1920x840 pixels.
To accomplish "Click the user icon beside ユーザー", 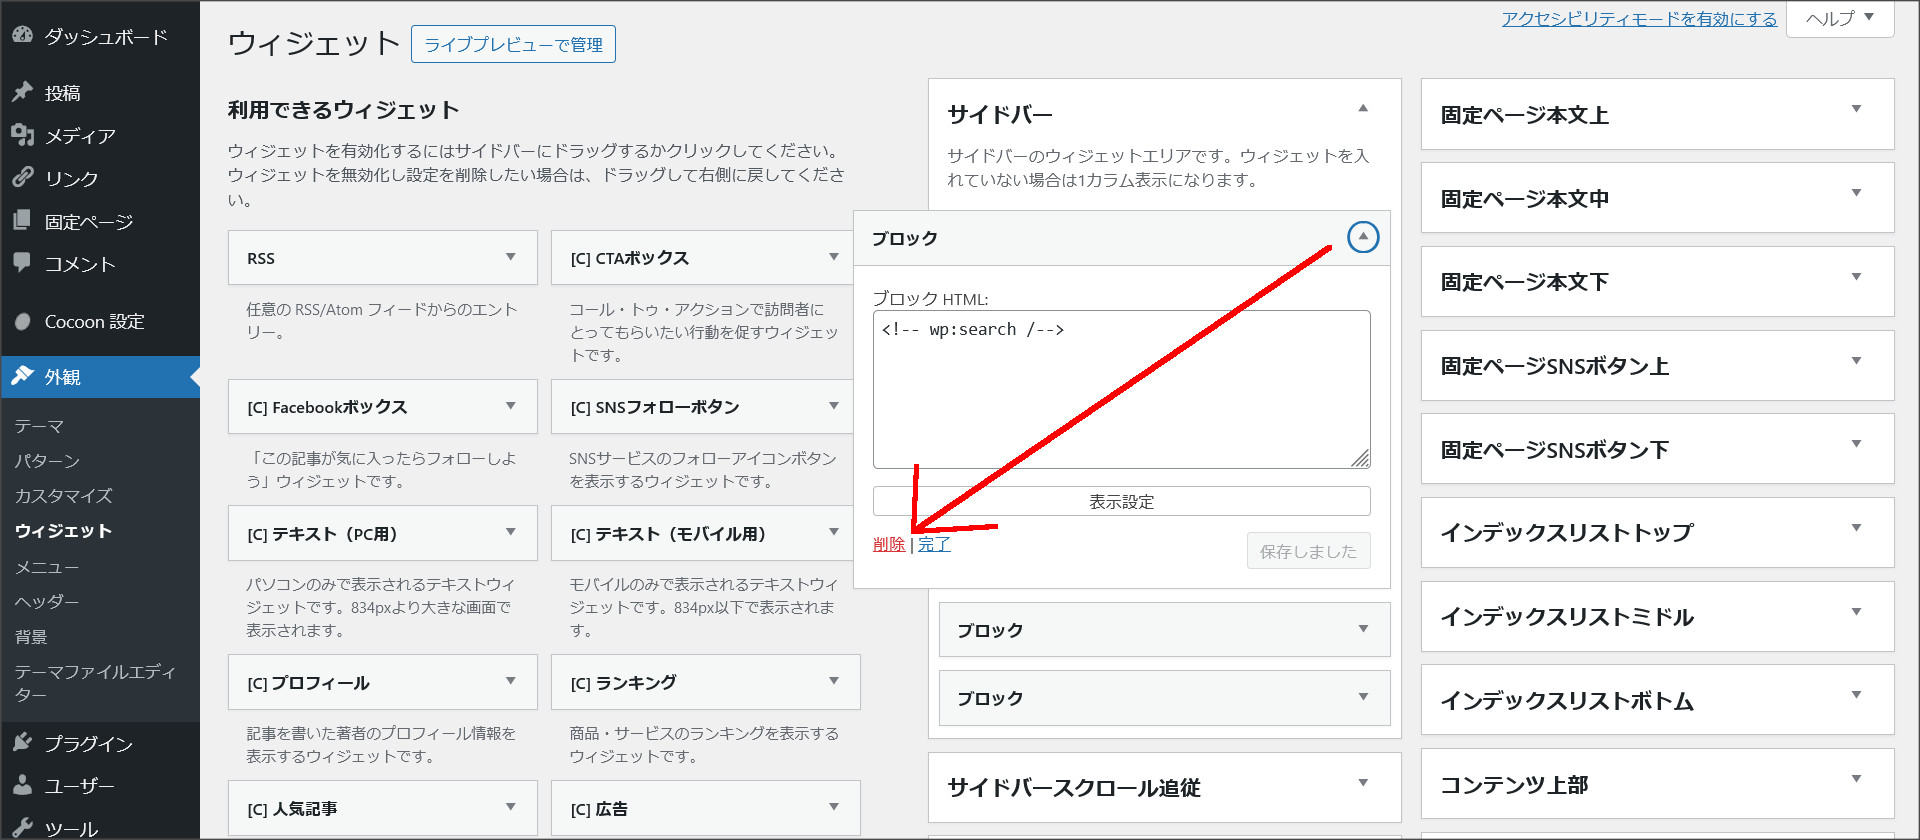I will tap(22, 785).
